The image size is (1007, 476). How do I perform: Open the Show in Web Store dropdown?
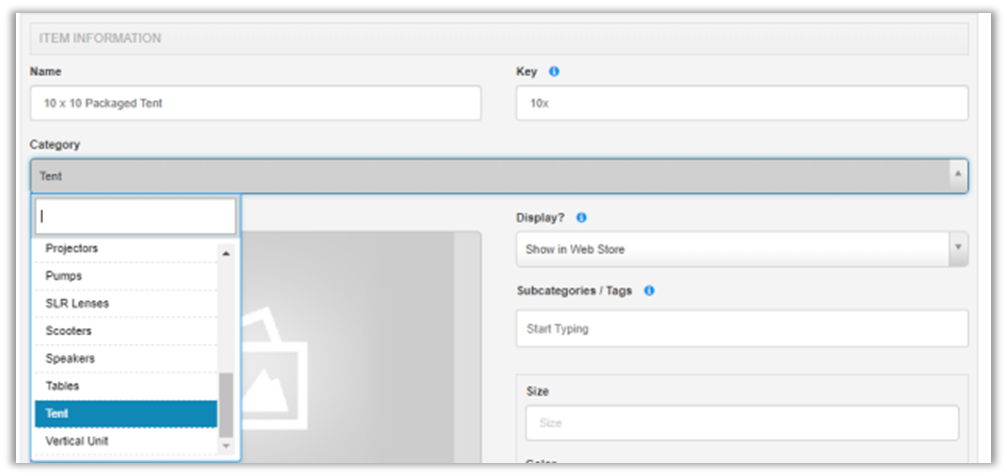point(741,249)
